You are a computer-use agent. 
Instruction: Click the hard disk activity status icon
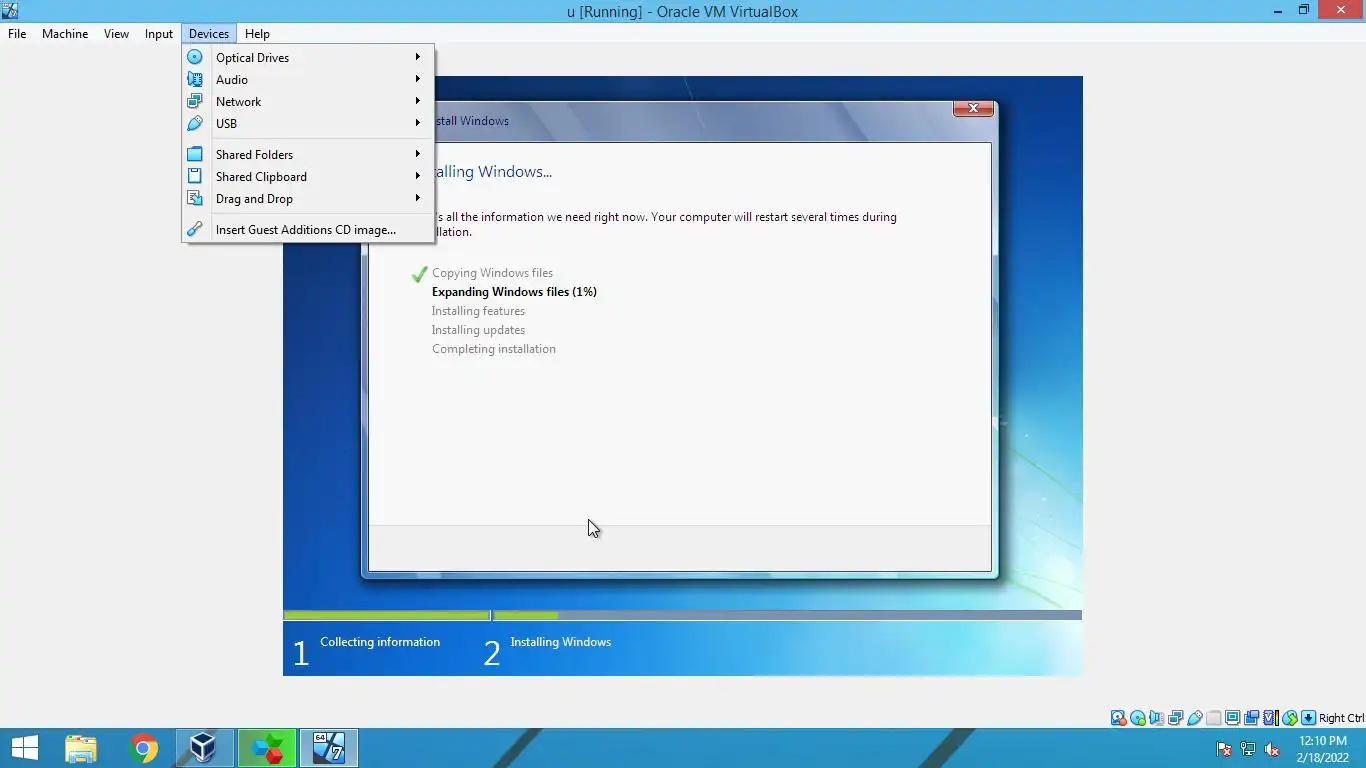tap(1118, 718)
